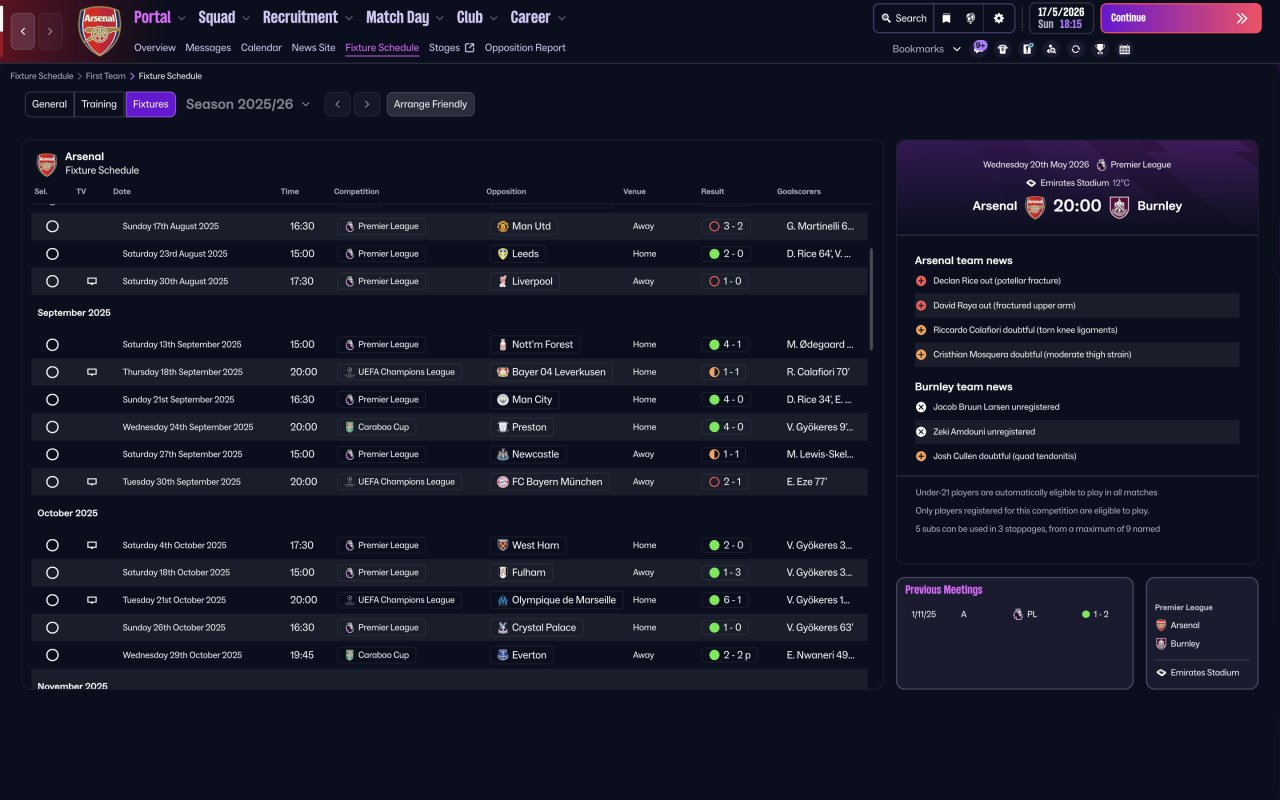
Task: Open the shirt icon in the bookmarks bar
Action: [1003, 49]
